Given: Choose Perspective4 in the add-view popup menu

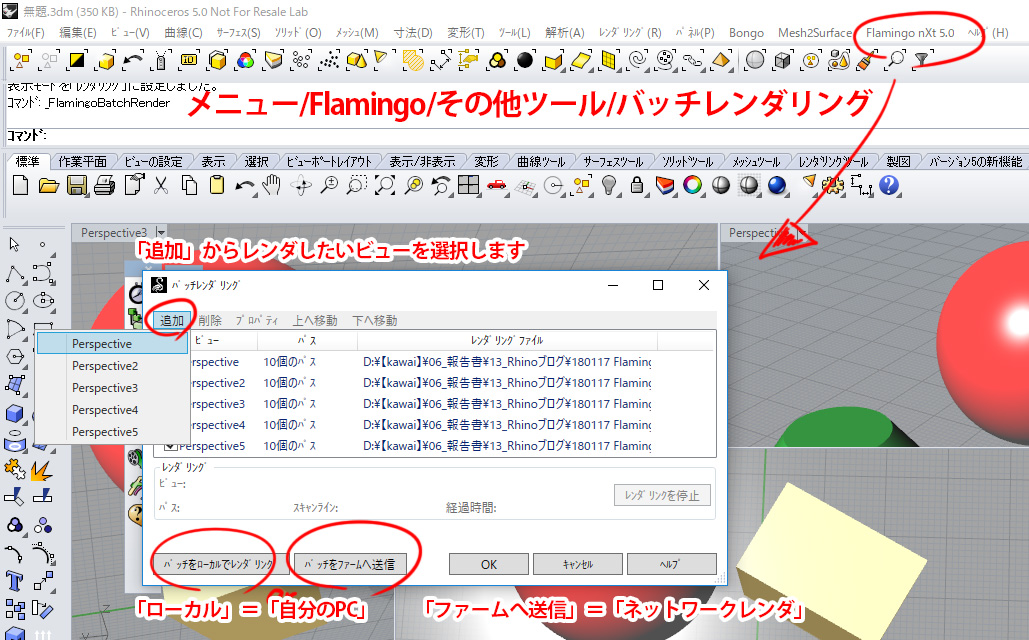Looking at the screenshot, I should tap(112, 410).
